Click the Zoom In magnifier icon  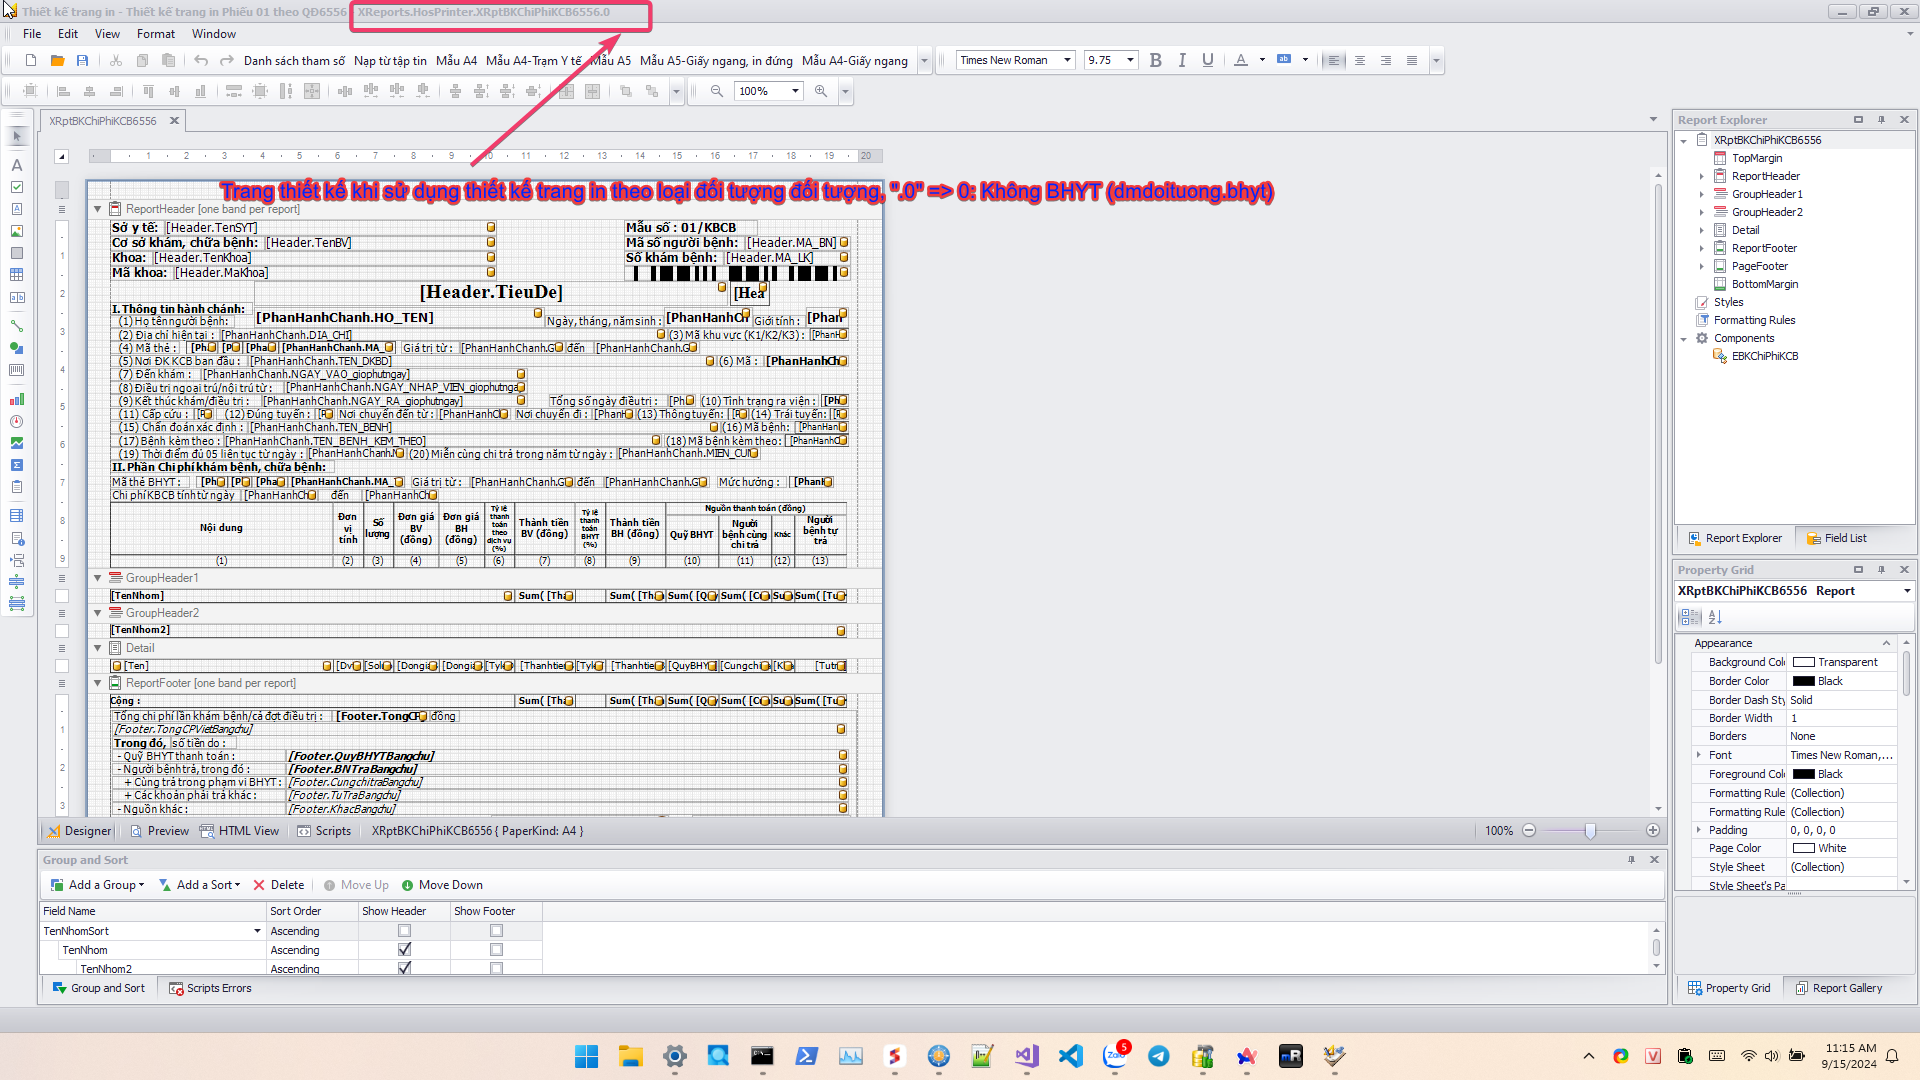[x=821, y=91]
